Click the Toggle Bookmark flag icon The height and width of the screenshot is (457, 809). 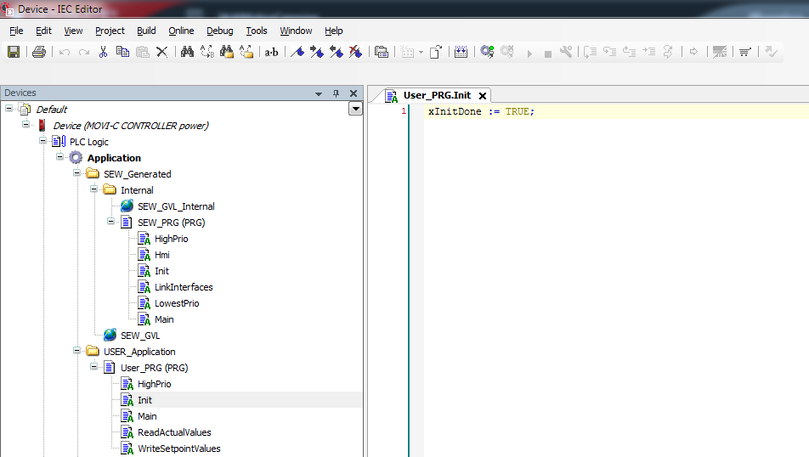297,52
